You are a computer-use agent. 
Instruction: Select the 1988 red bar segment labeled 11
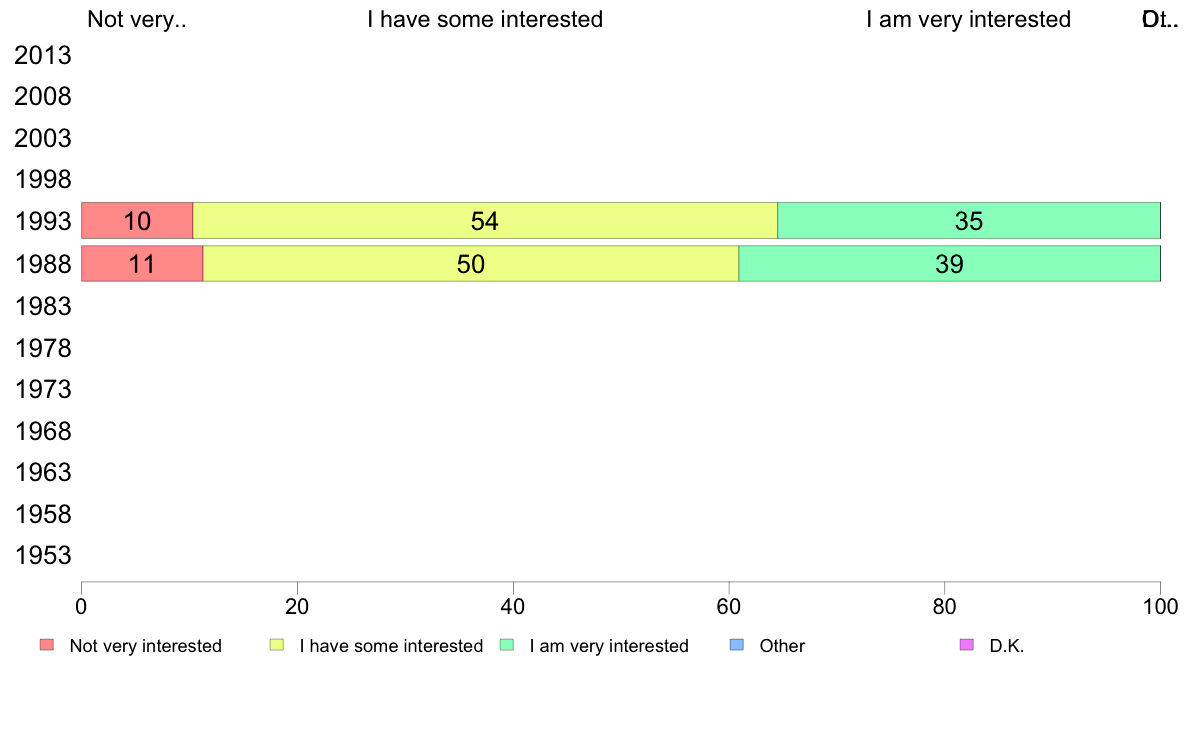coord(142,264)
